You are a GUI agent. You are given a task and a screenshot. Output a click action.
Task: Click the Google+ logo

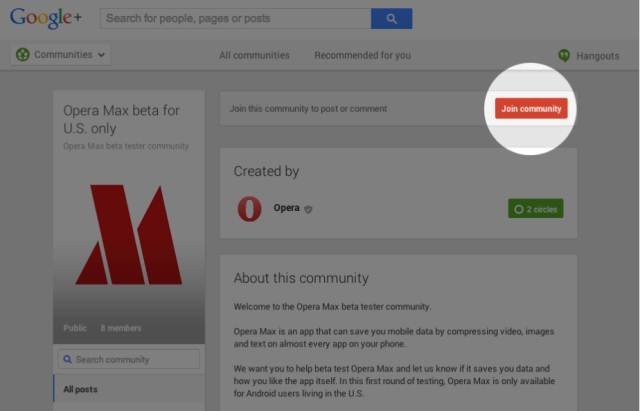click(46, 18)
